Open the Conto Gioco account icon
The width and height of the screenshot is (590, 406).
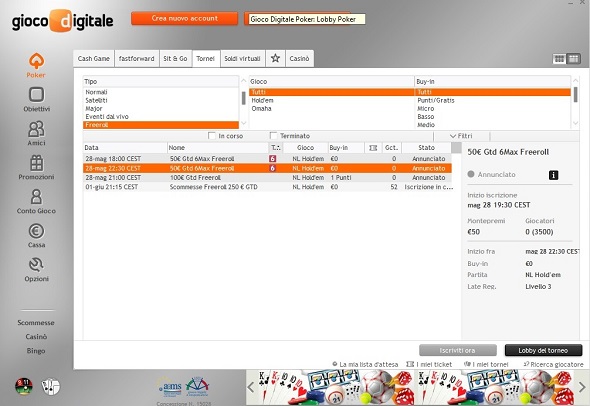coord(36,197)
